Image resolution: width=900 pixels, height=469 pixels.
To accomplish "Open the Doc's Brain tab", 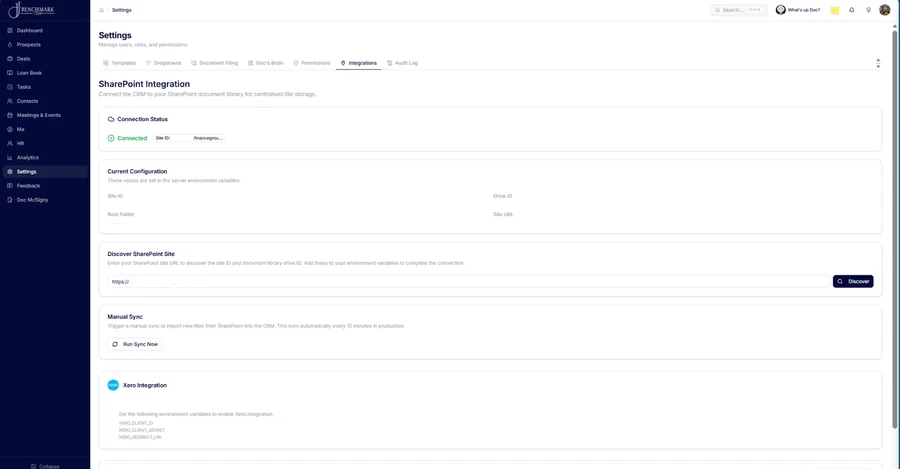I will coord(265,63).
